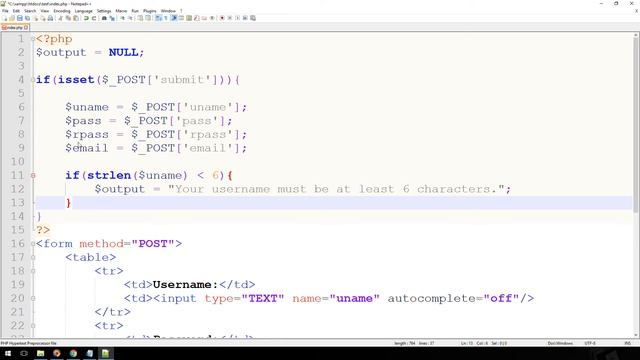Open the Plugins menu
The width and height of the screenshot is (640, 360).
(150, 11)
